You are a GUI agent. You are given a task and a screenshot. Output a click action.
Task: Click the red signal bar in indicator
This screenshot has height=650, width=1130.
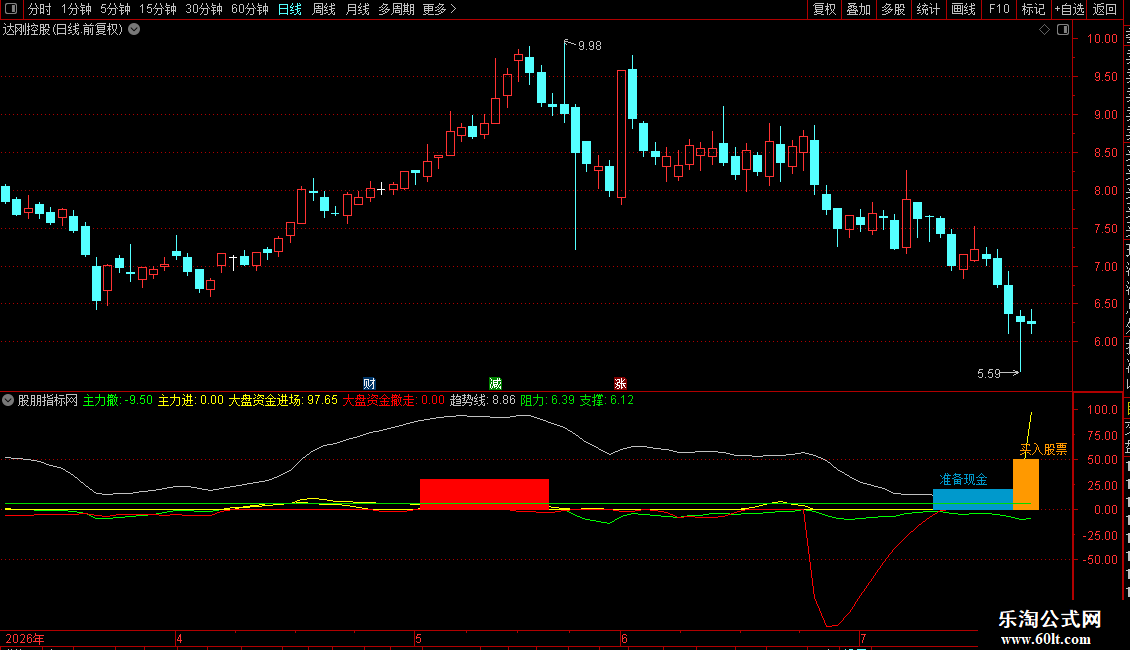click(484, 494)
